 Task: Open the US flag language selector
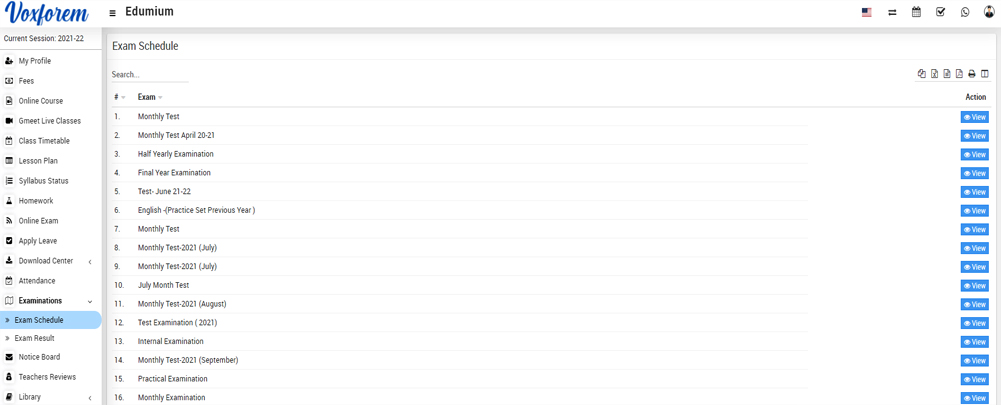coord(867,12)
